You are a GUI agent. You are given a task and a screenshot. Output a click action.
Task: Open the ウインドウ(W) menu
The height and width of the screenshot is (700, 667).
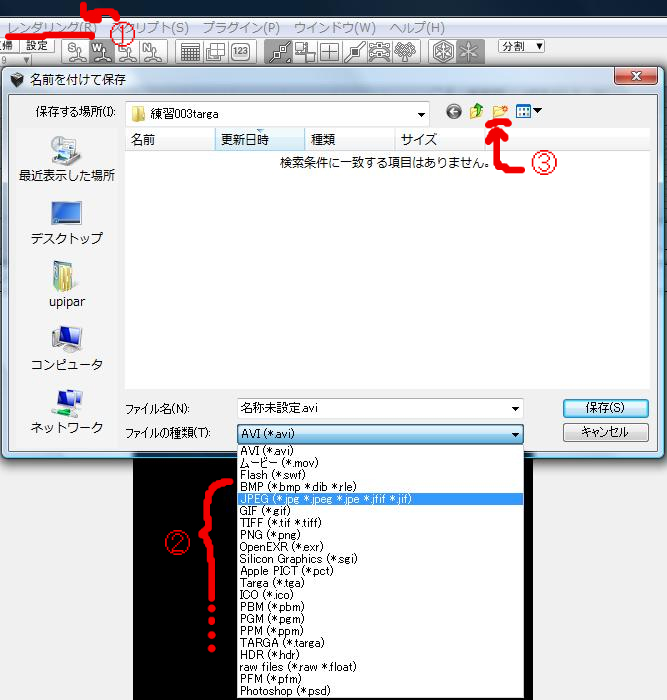(335, 28)
